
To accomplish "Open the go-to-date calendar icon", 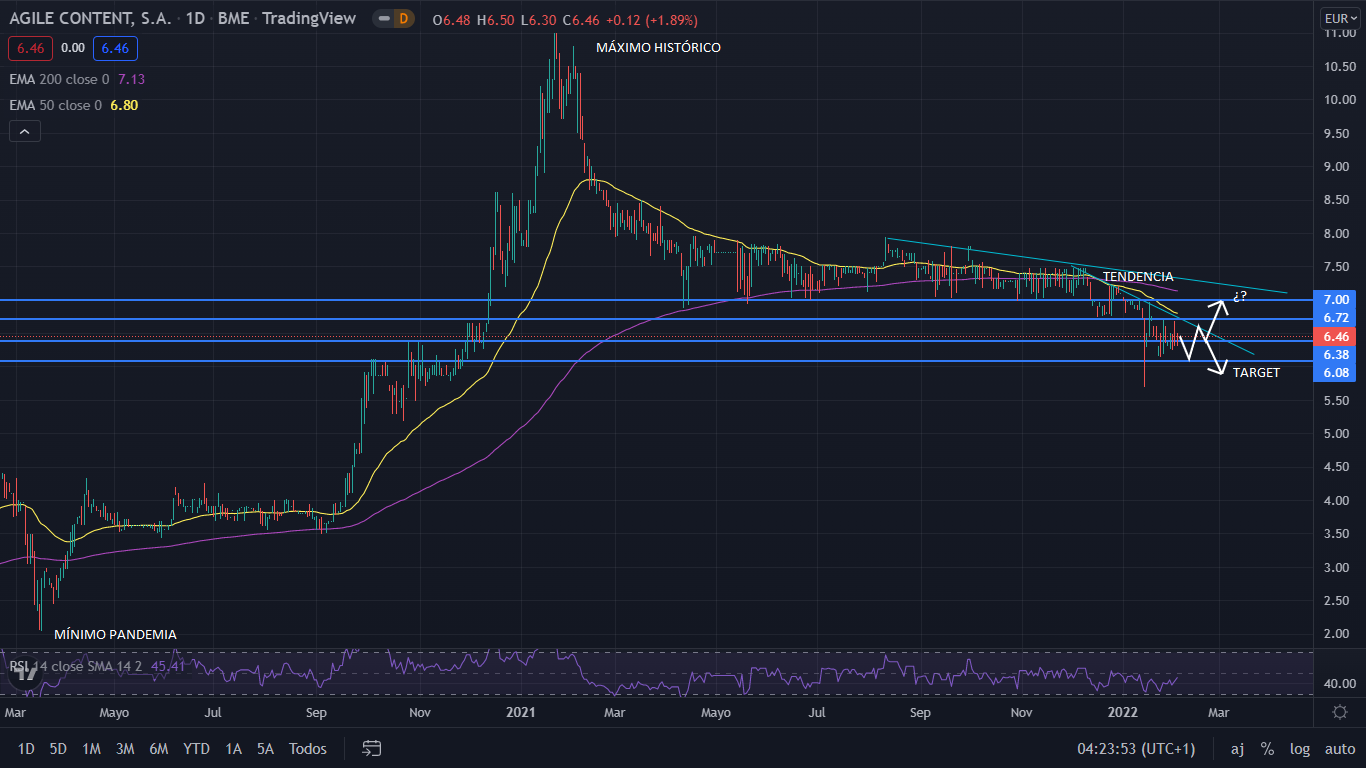I will [x=372, y=748].
